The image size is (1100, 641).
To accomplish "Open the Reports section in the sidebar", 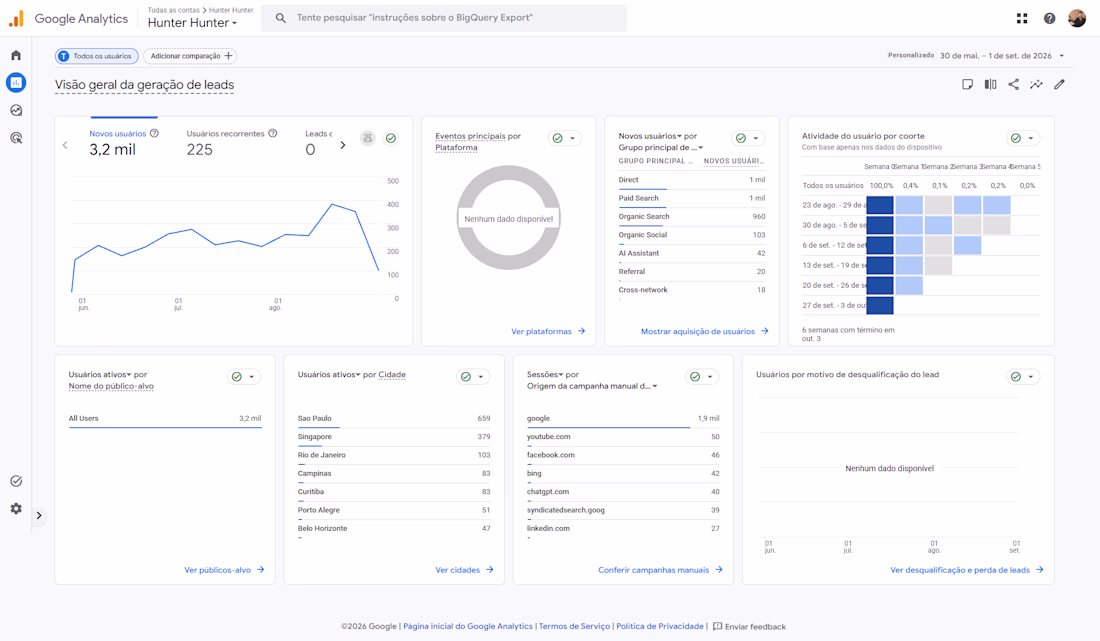I will click(16, 83).
